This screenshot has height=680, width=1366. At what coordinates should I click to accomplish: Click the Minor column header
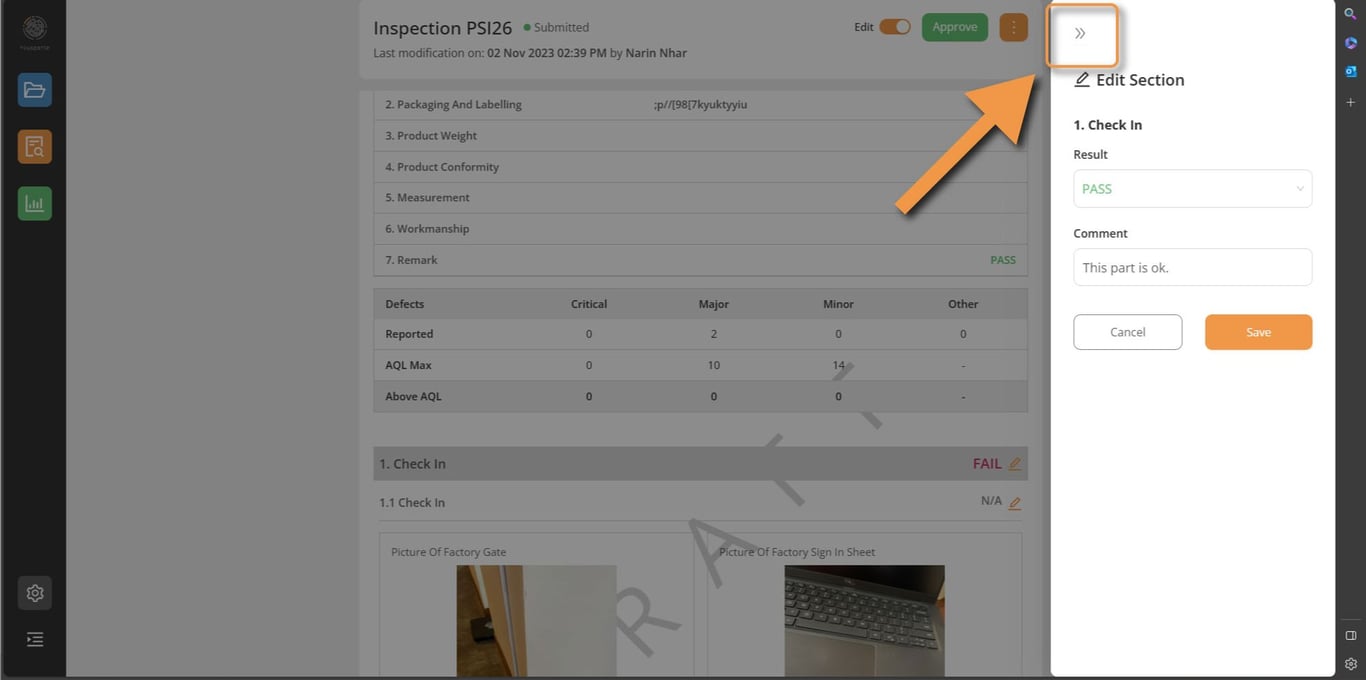838,304
